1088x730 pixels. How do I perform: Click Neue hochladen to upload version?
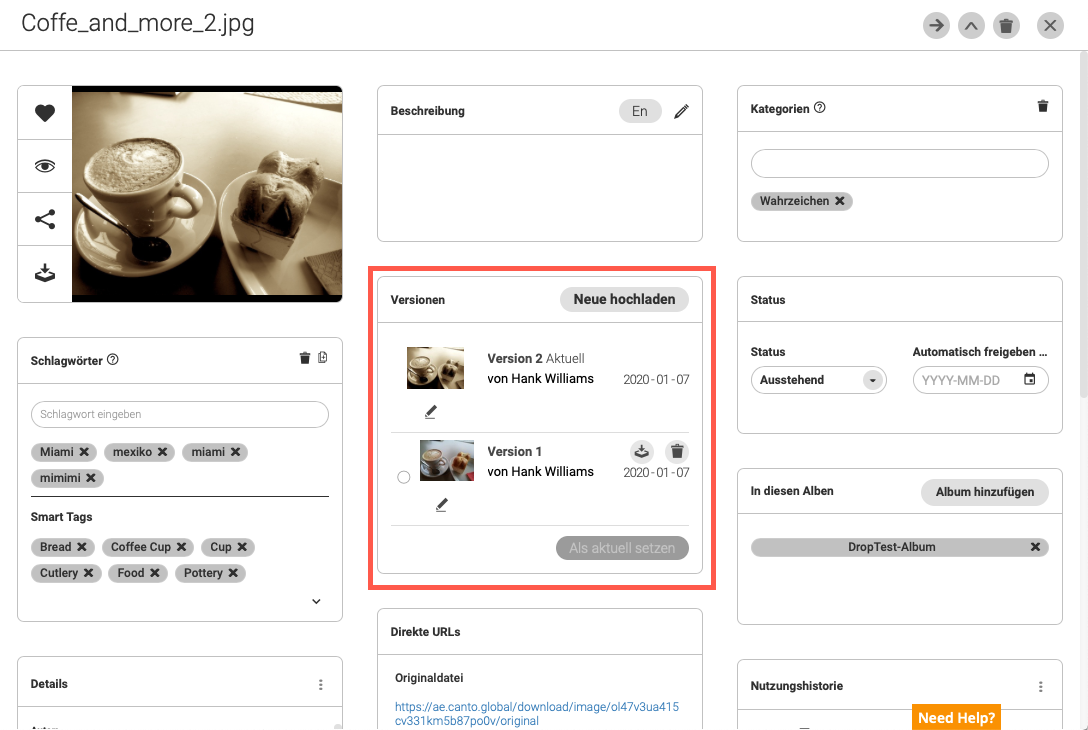[624, 299]
